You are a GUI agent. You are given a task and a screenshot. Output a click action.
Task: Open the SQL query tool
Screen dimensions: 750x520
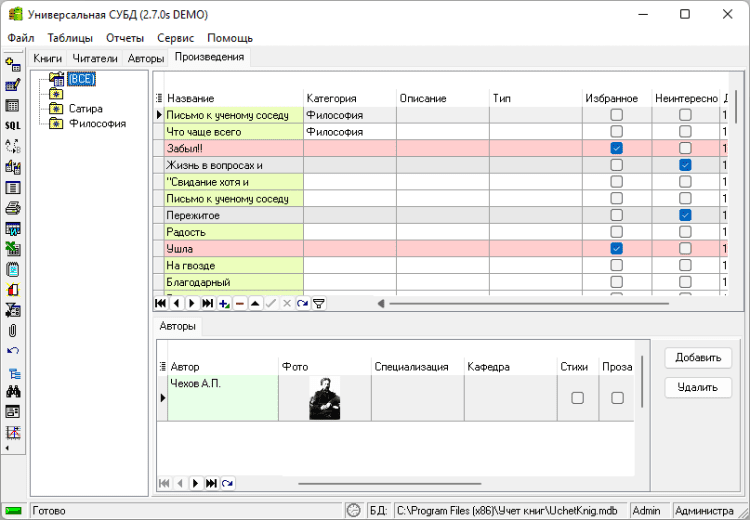pyautogui.click(x=13, y=125)
